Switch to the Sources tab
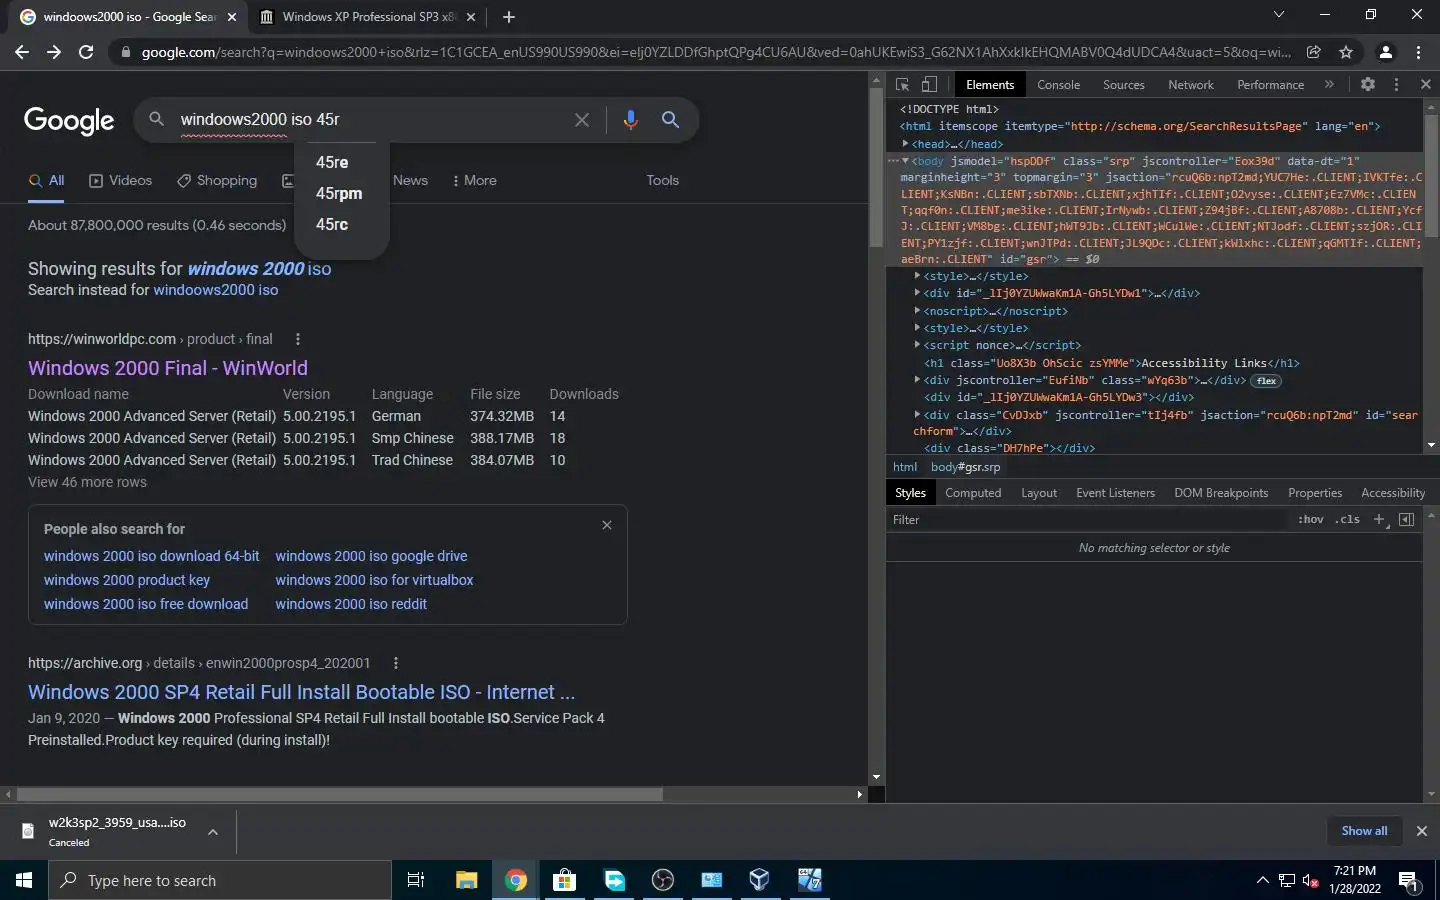The width and height of the screenshot is (1440, 900). [1123, 85]
